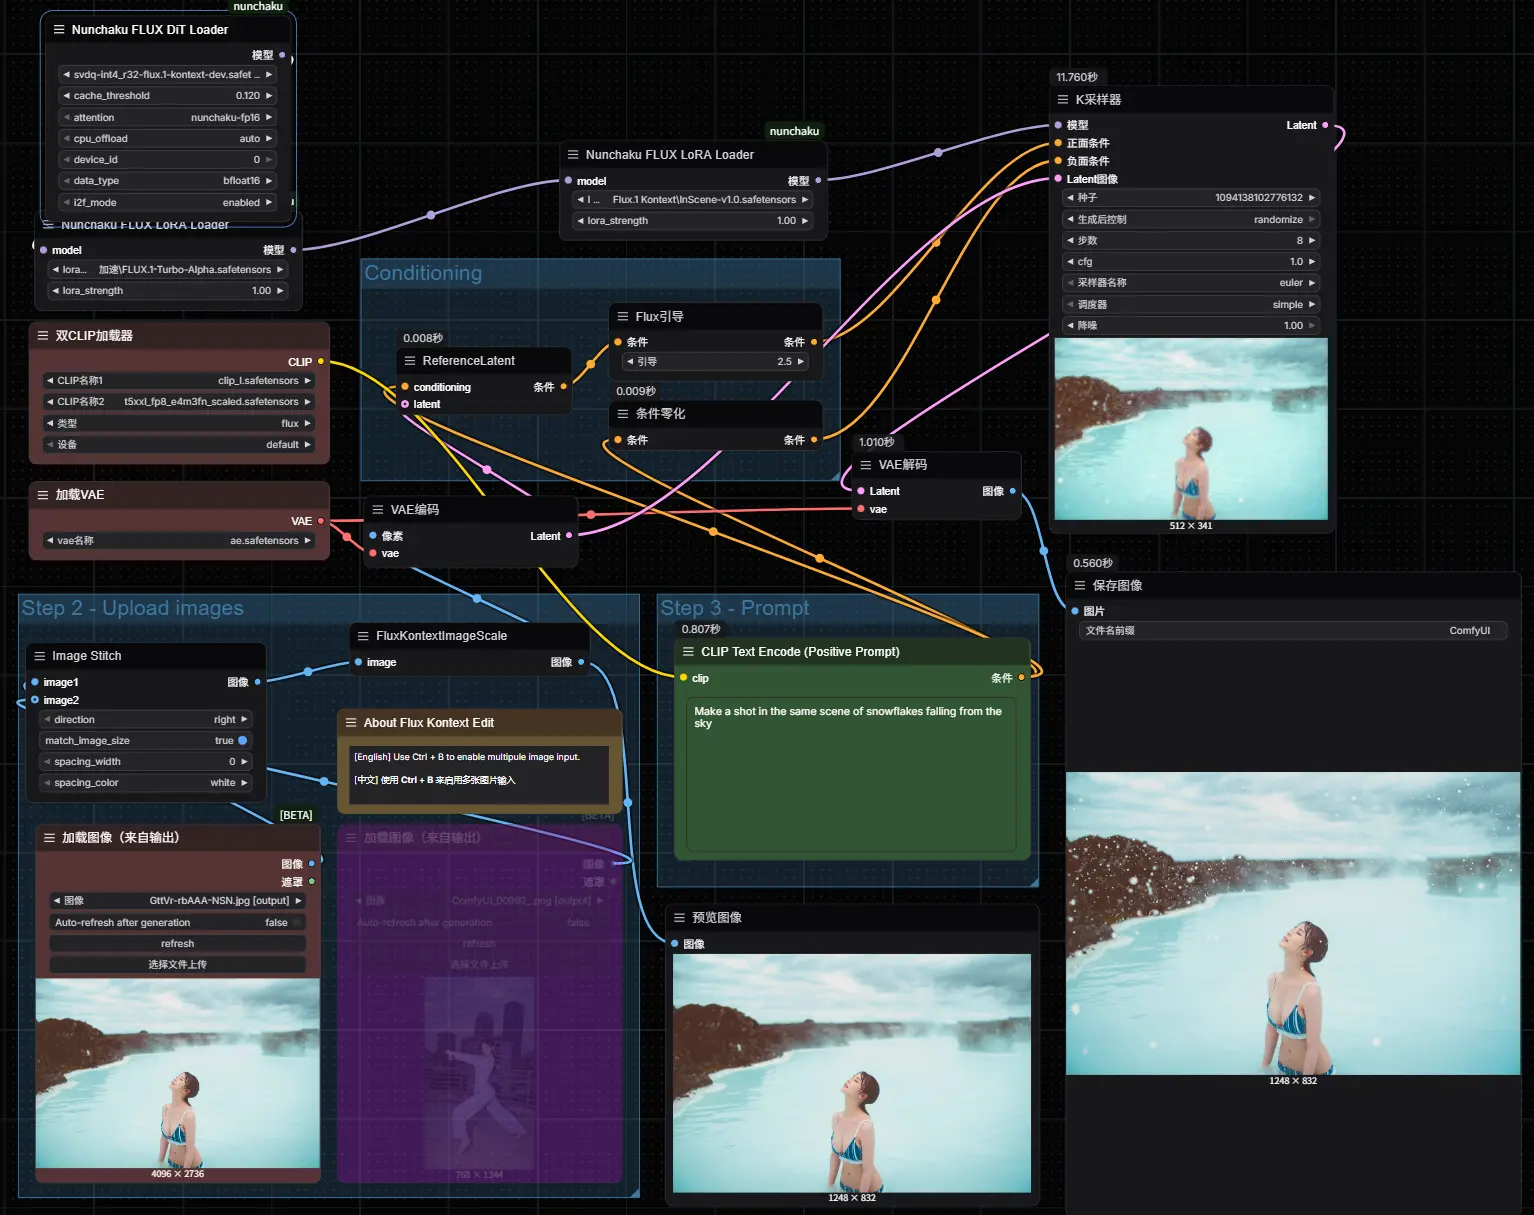The width and height of the screenshot is (1534, 1215).
Task: Increase the 步数 steps value arrow
Action: (1312, 241)
